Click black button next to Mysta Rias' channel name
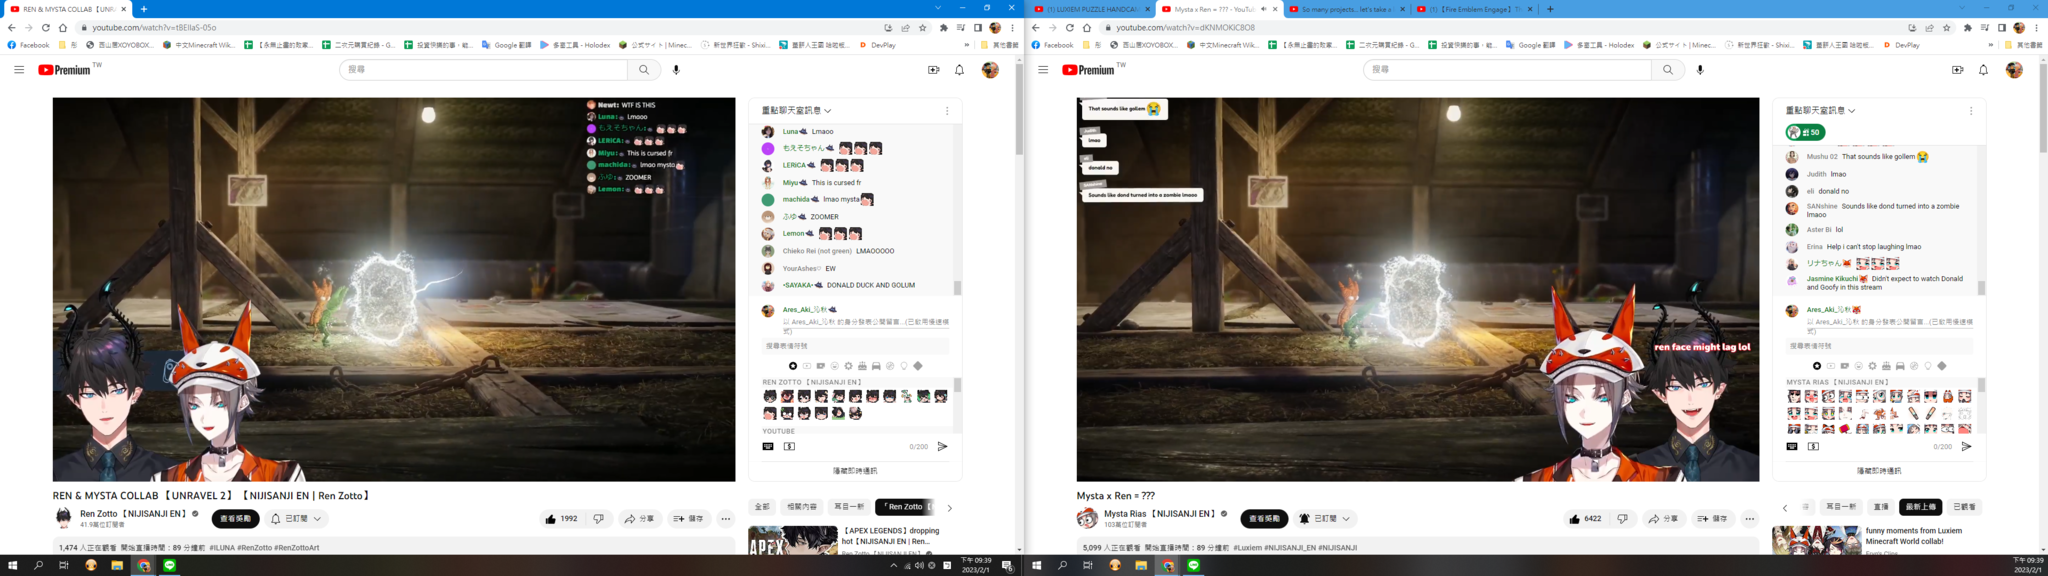The height and width of the screenshot is (576, 2048). [1264, 519]
